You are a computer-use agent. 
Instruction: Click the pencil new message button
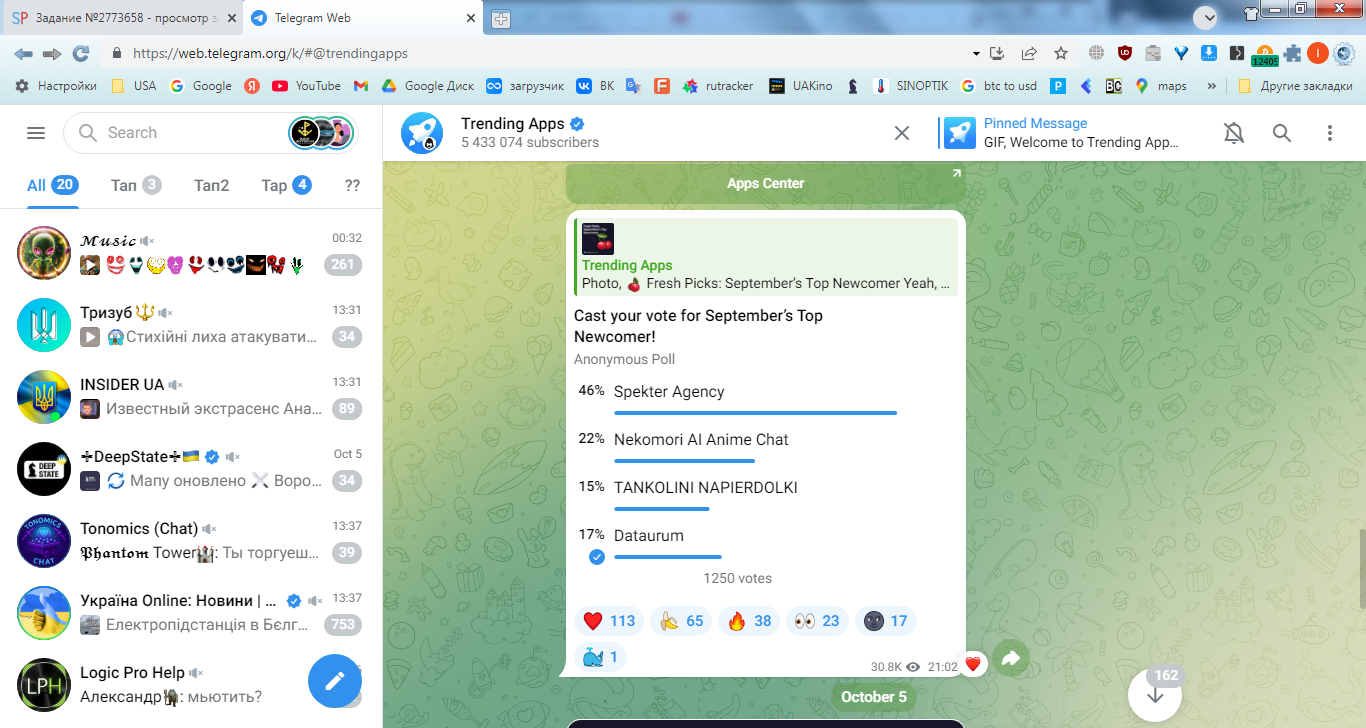[334, 681]
